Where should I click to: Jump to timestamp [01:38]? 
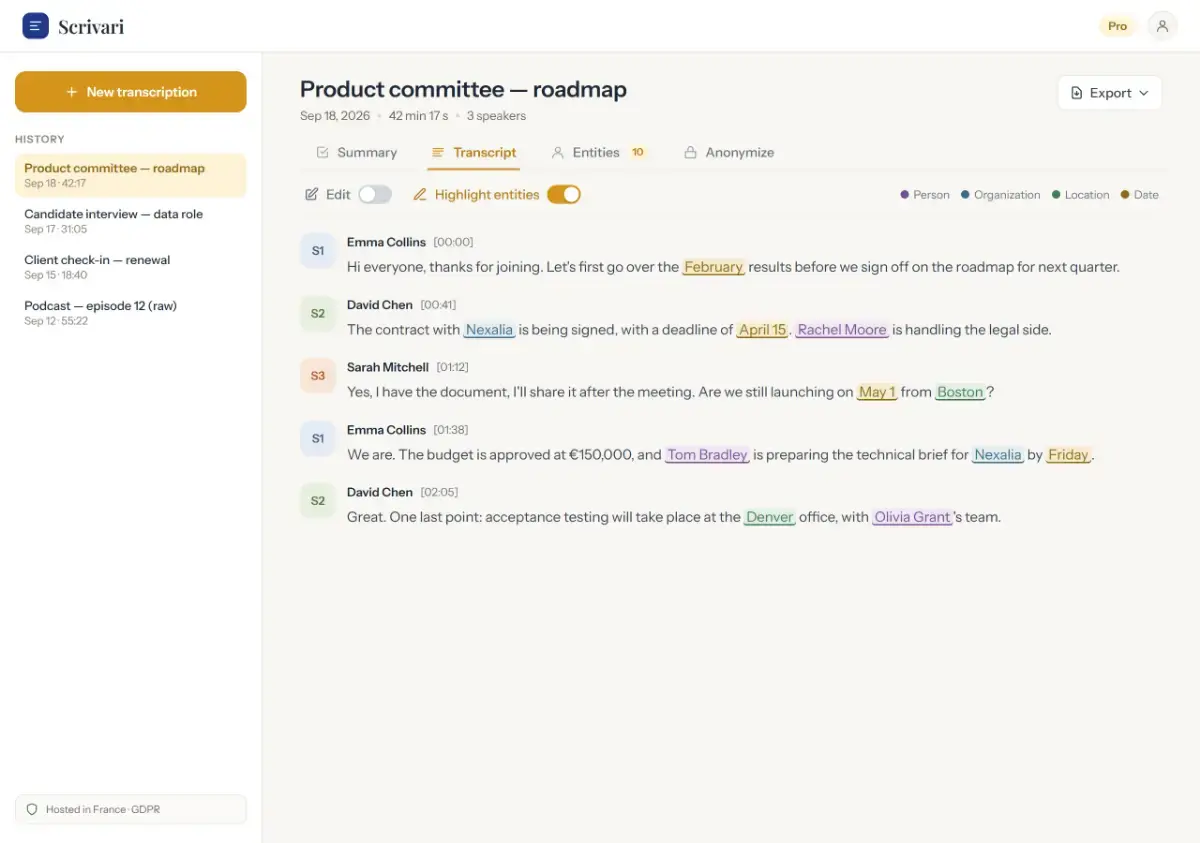(x=450, y=430)
